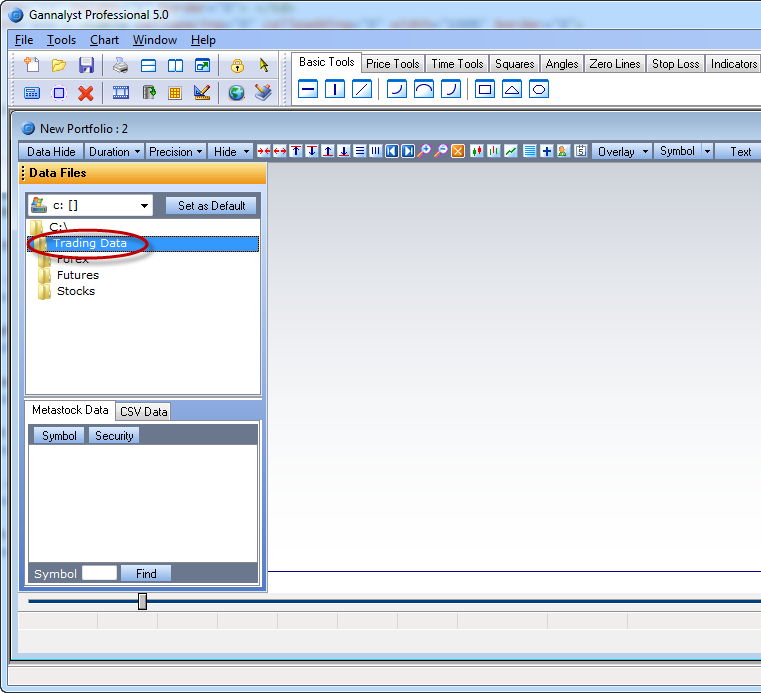Image resolution: width=761 pixels, height=693 pixels.
Task: Open the Precision dropdown
Action: click(176, 152)
